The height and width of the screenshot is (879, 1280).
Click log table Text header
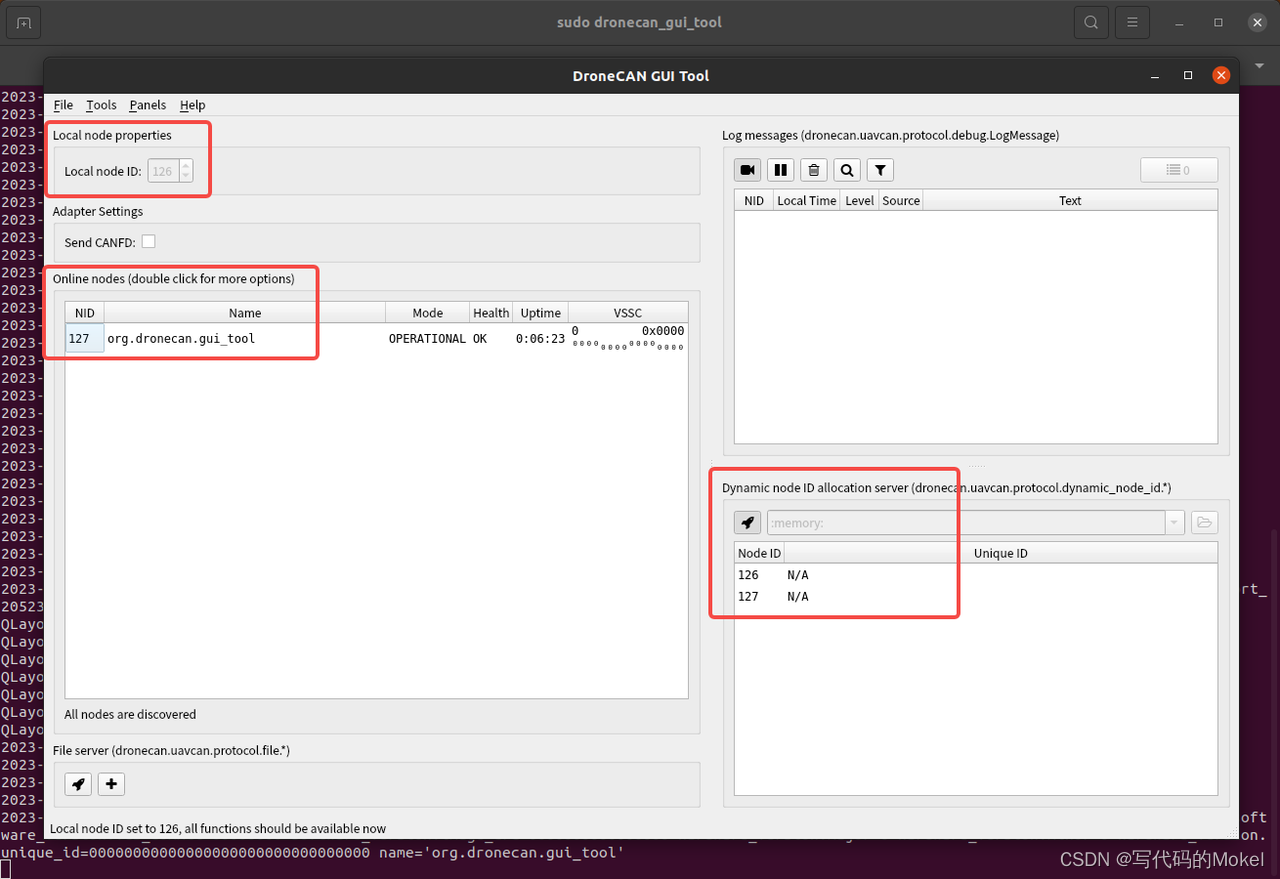pyautogui.click(x=1070, y=200)
